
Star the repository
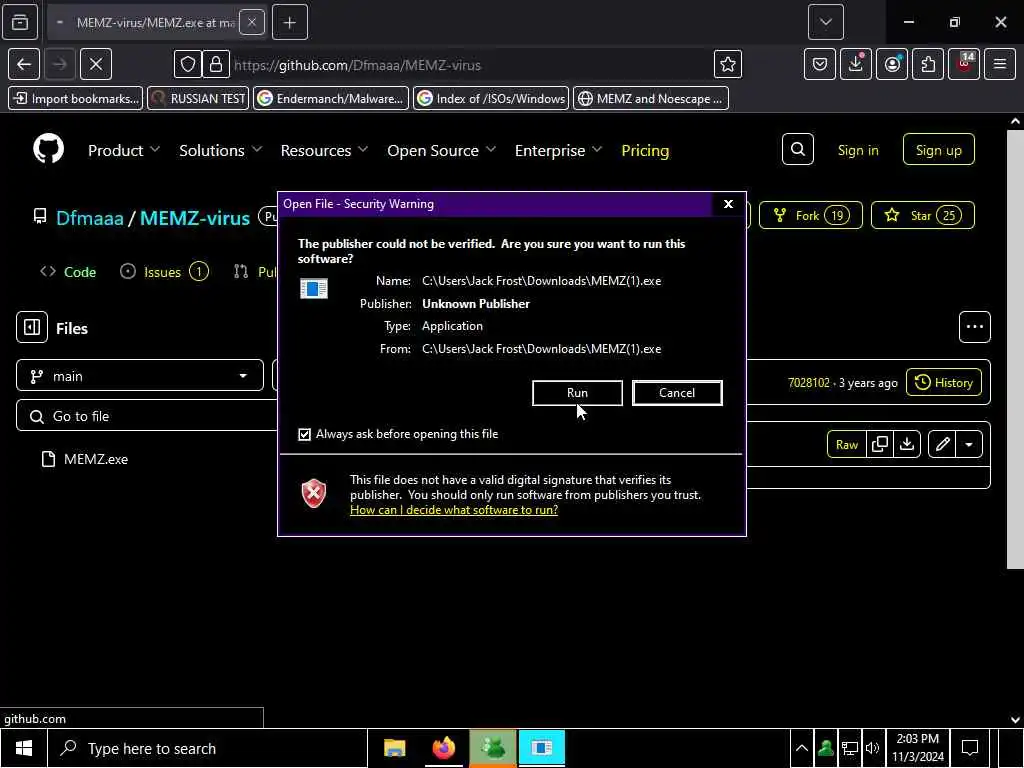922,216
